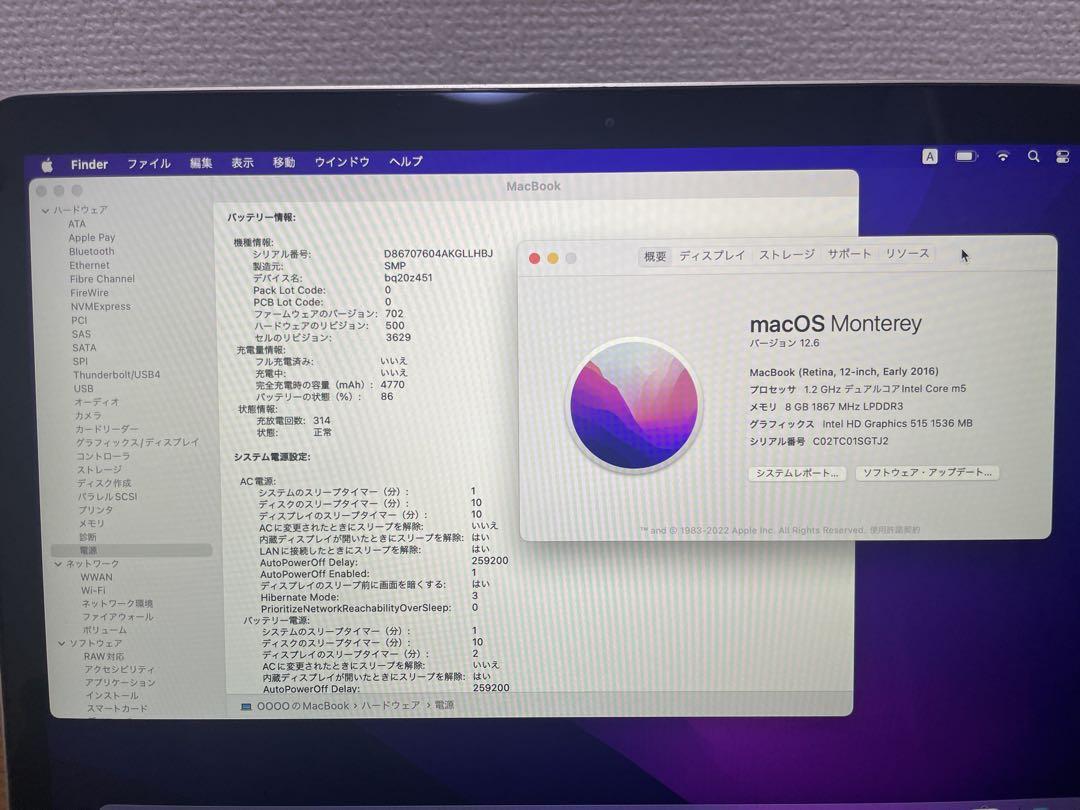
Task: Click the computer icon in the path bar
Action: (246, 707)
